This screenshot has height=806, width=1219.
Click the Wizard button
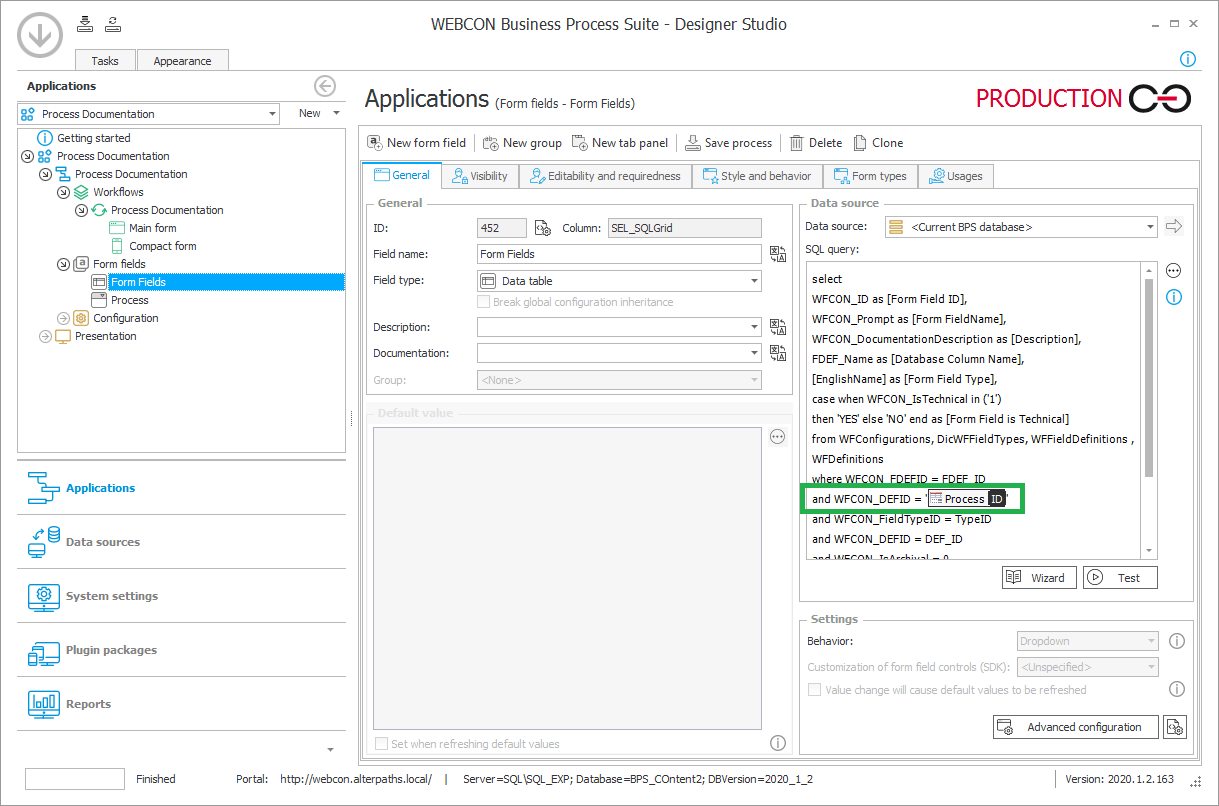(1039, 577)
